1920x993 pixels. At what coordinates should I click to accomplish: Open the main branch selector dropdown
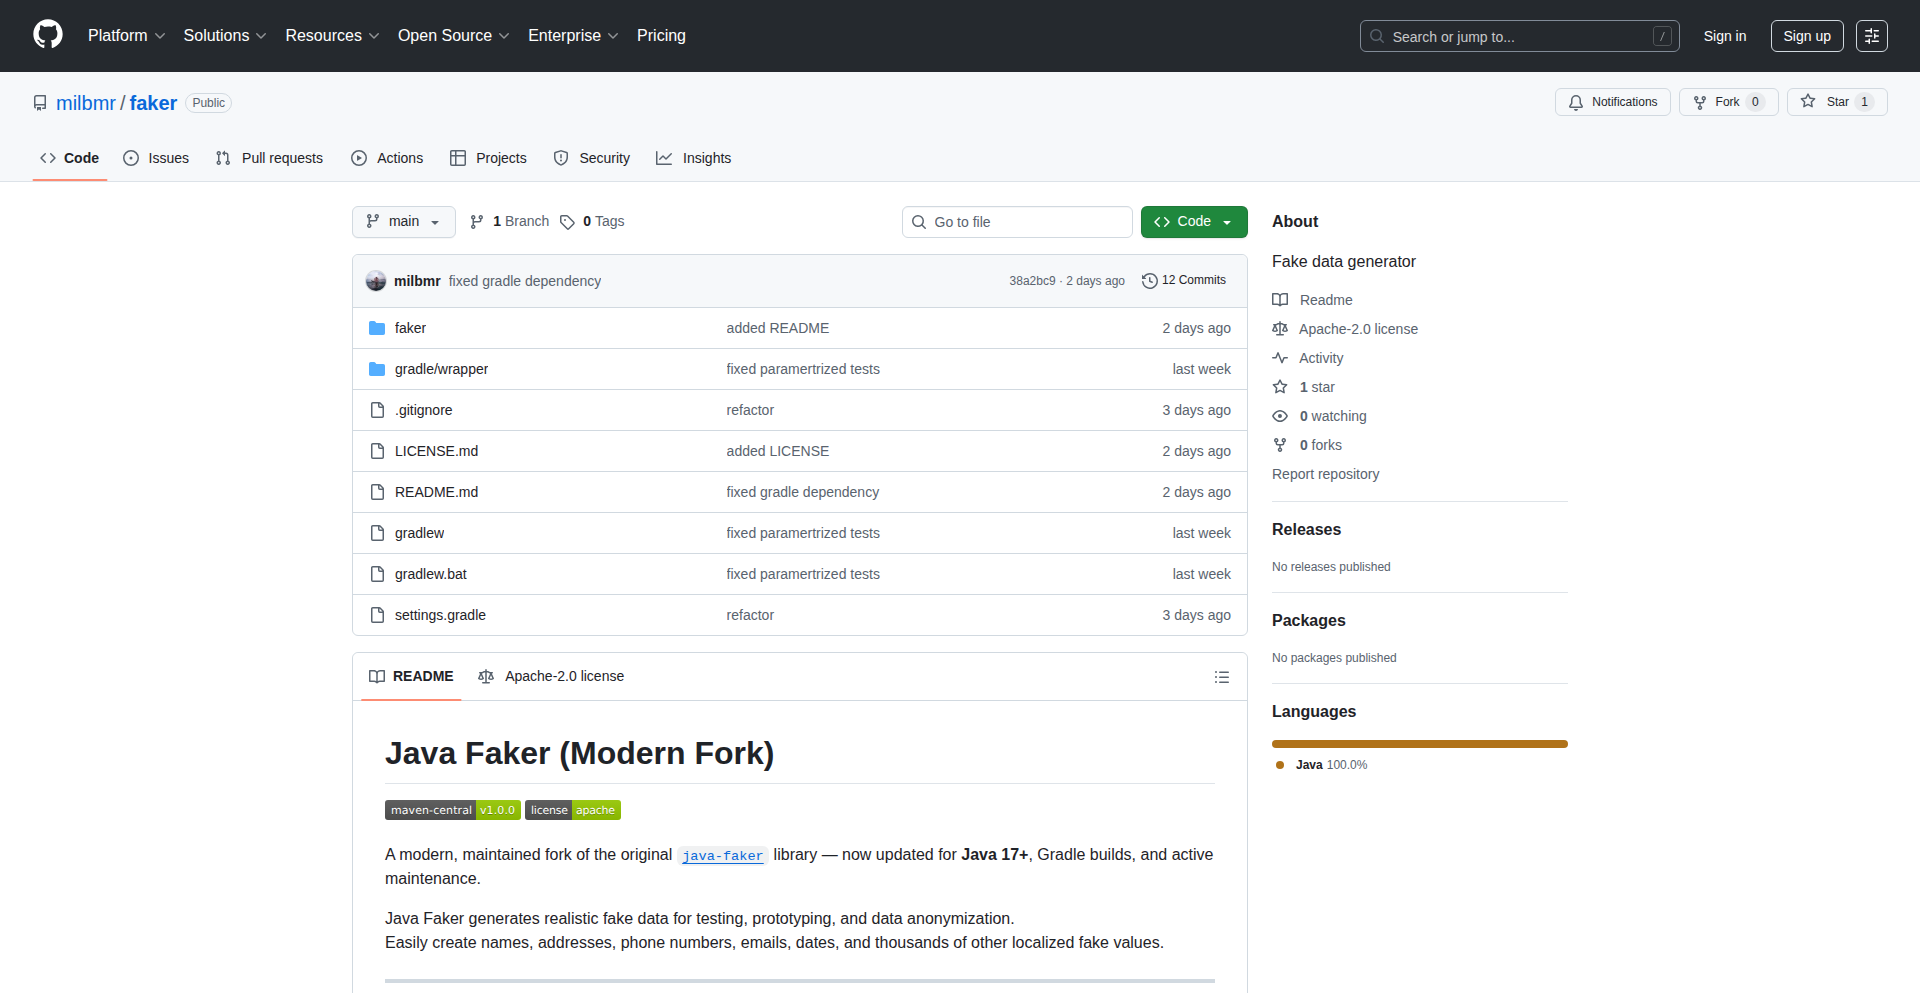coord(404,222)
